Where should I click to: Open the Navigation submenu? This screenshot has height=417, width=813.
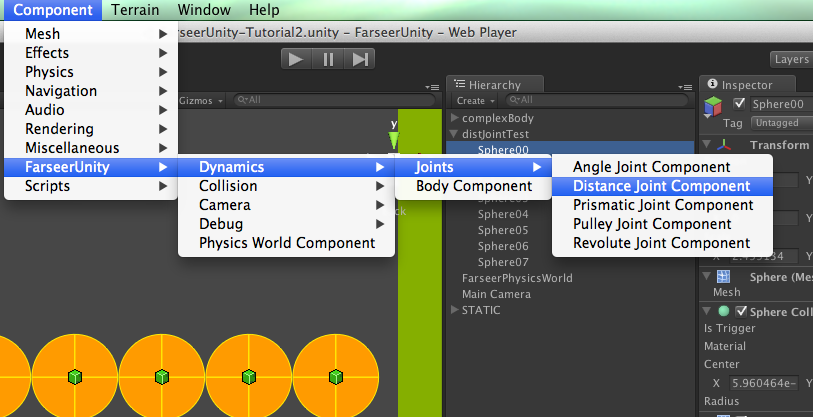coord(91,91)
